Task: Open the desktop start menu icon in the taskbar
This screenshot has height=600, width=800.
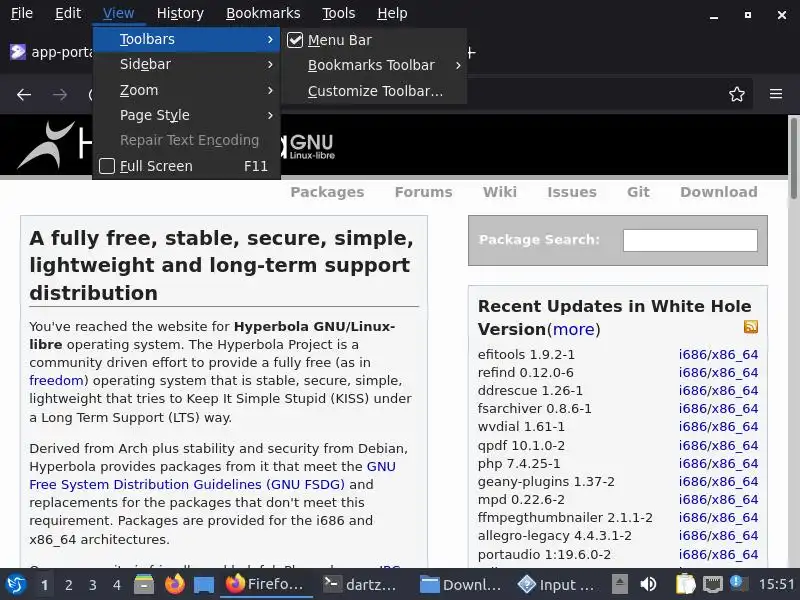Action: (16, 584)
